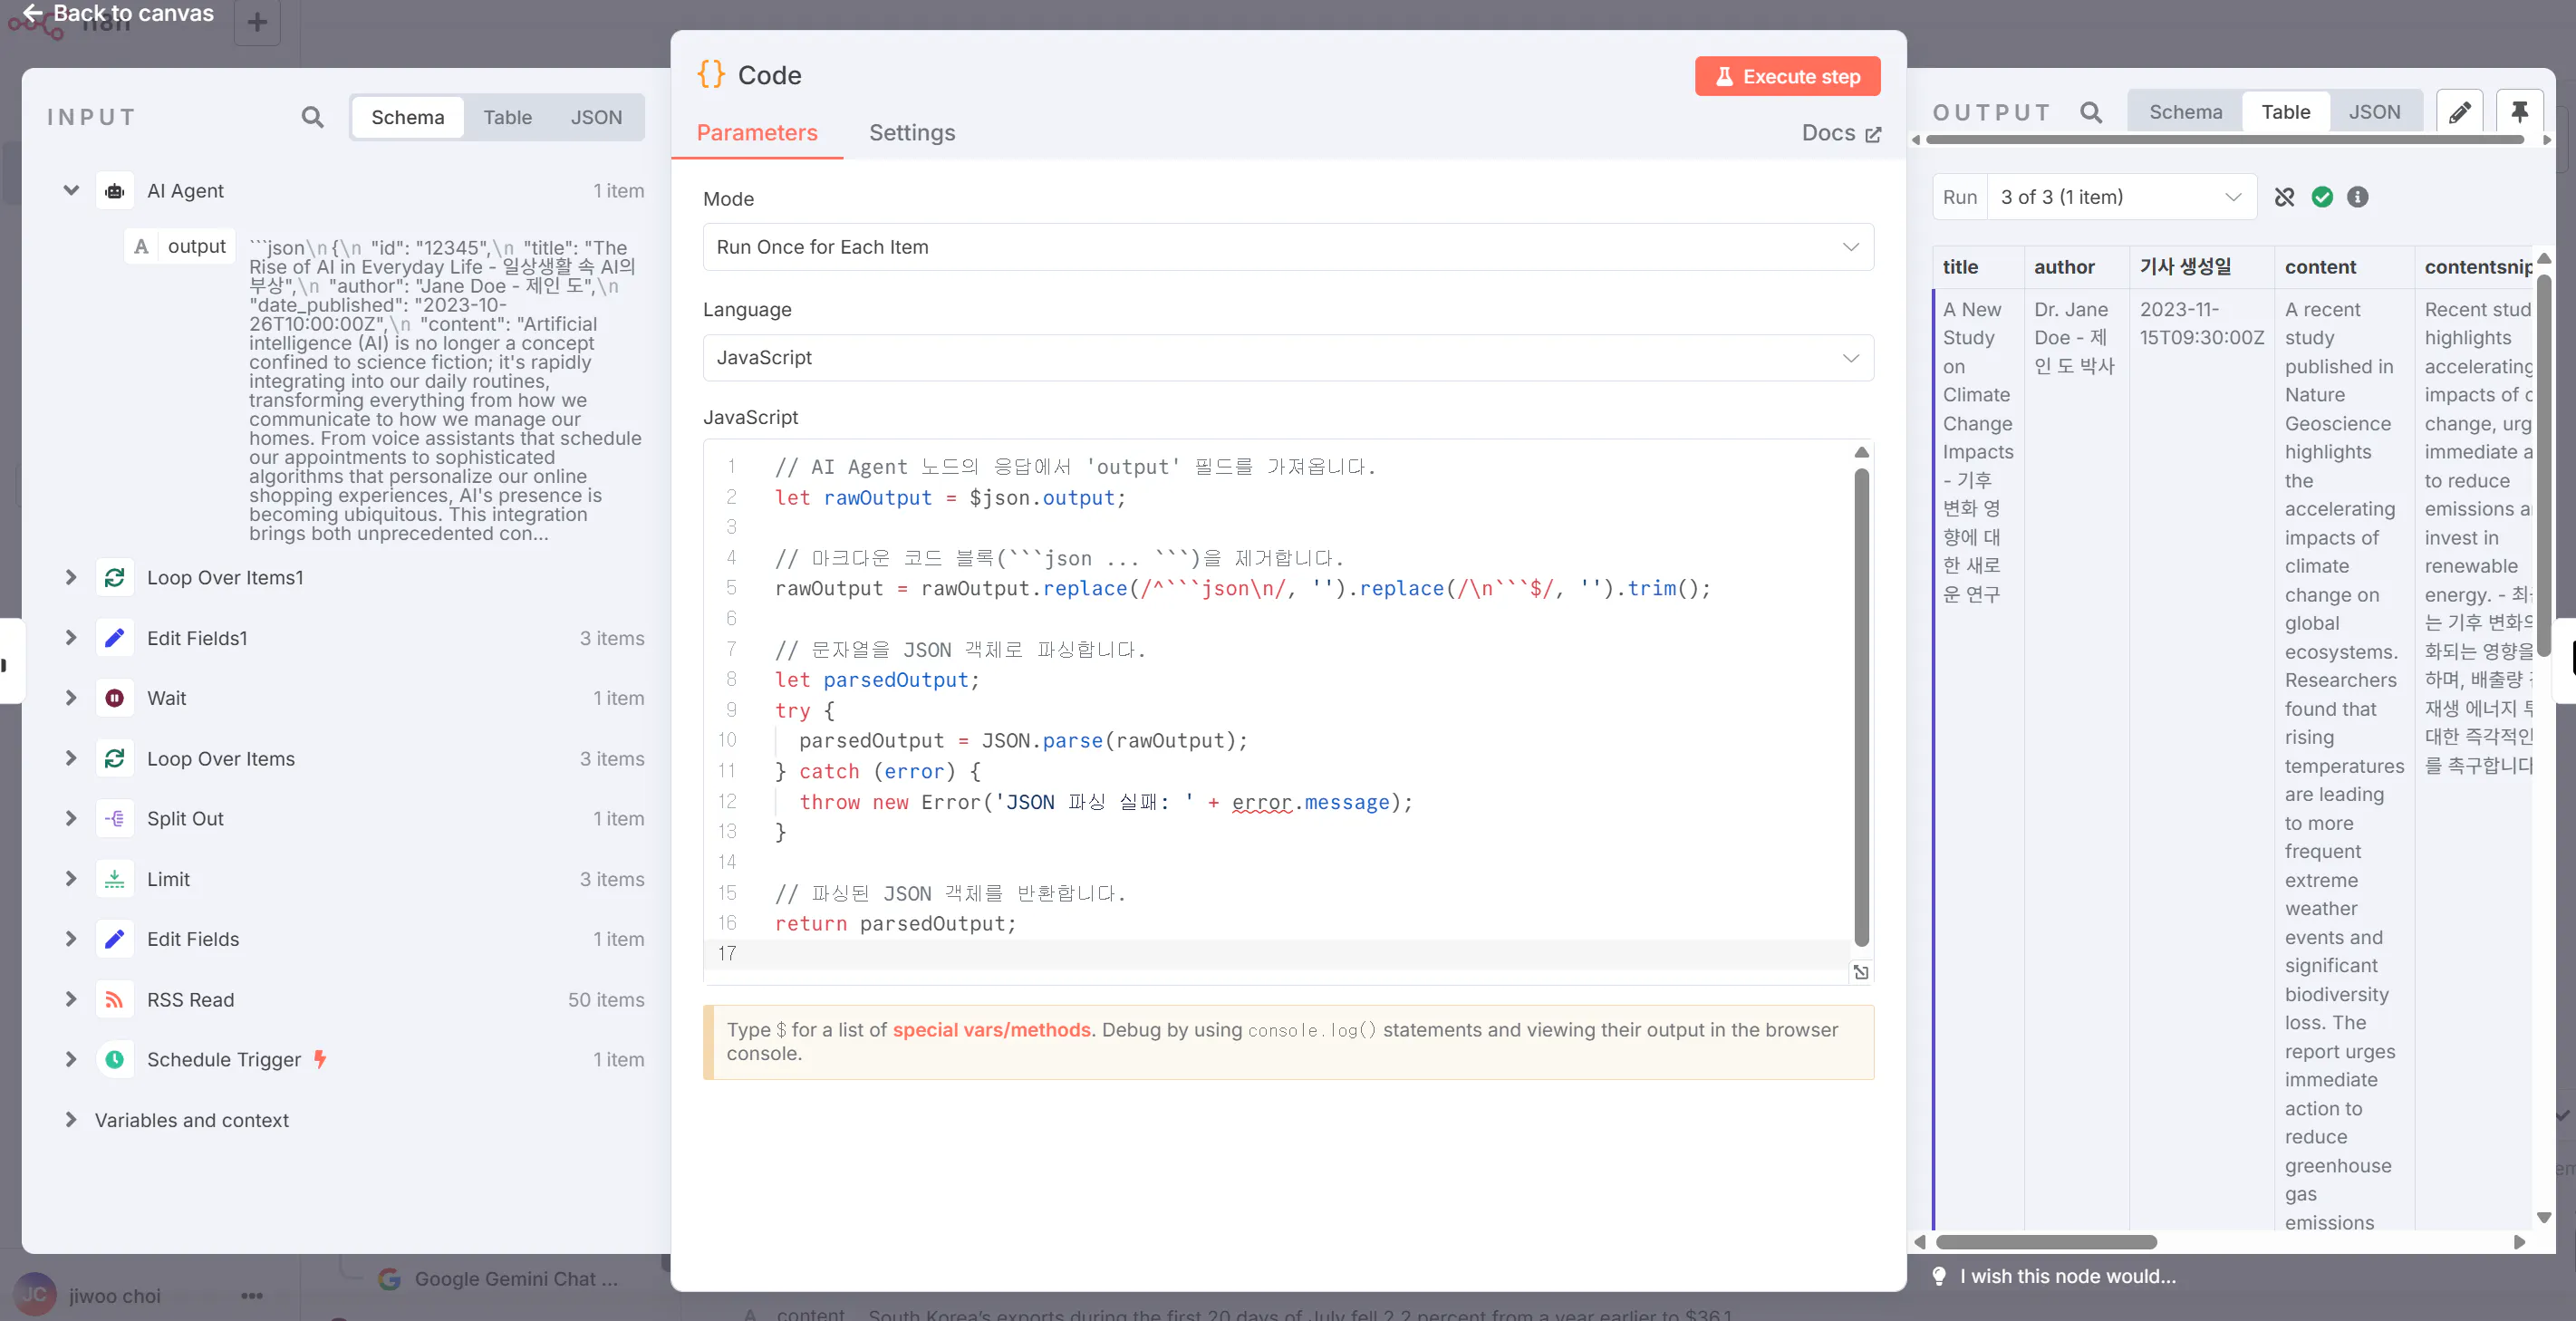Click the Edit Fields pencil icon
2576x1321 pixels.
pos(115,939)
